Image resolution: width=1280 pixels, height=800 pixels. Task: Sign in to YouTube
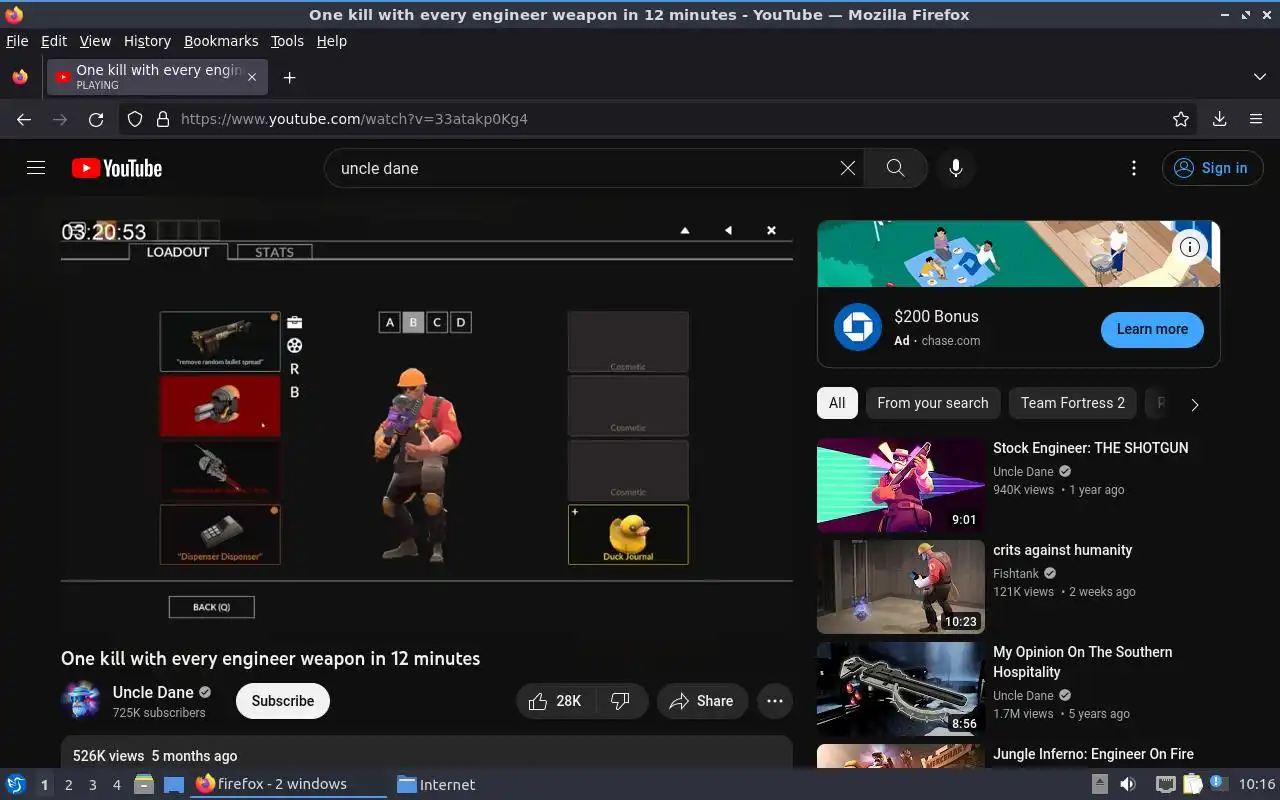1212,168
